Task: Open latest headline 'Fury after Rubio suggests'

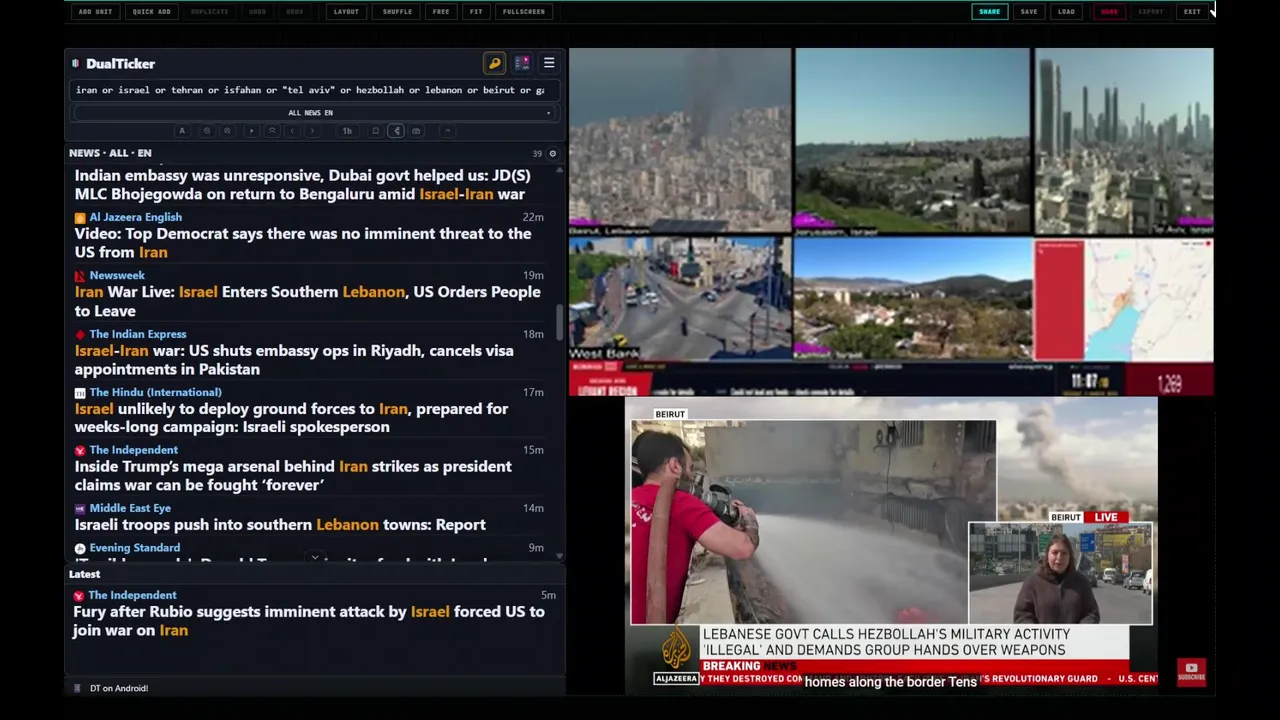Action: (309, 621)
